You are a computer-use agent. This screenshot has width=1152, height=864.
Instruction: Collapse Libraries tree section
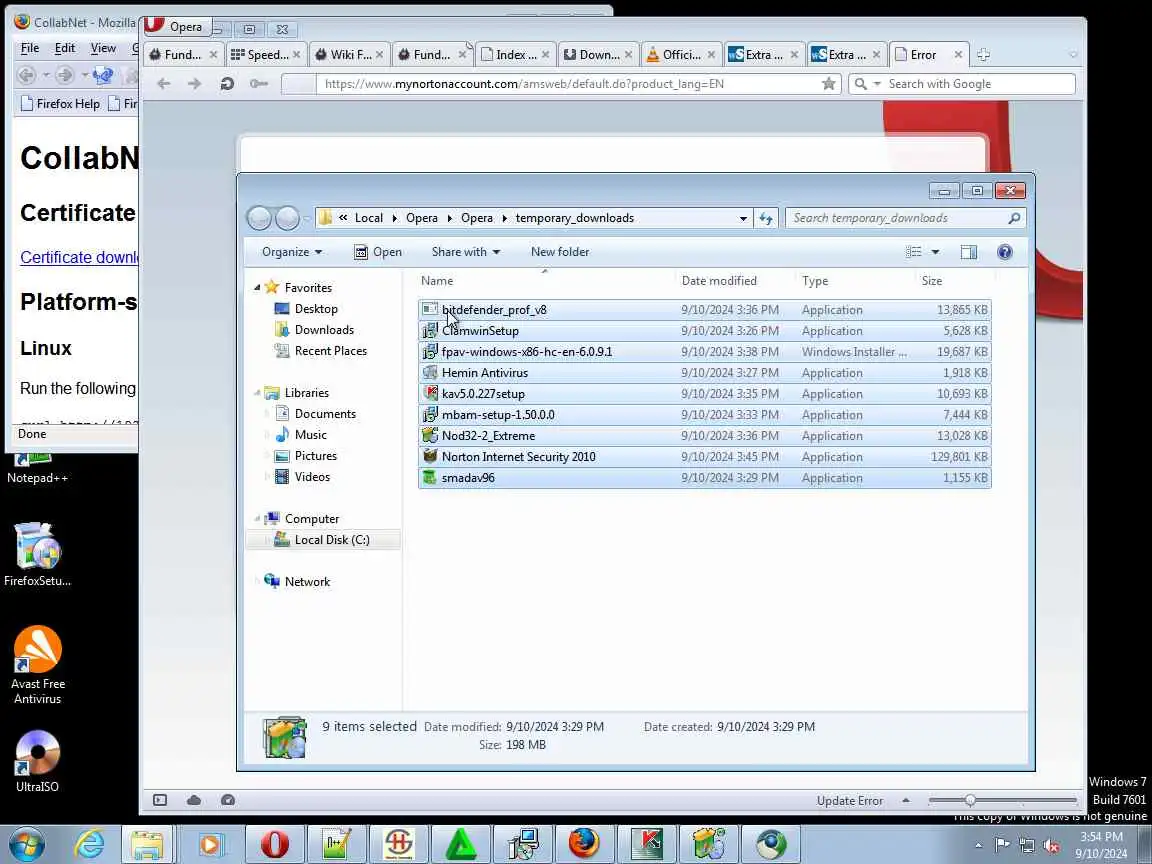tap(257, 393)
